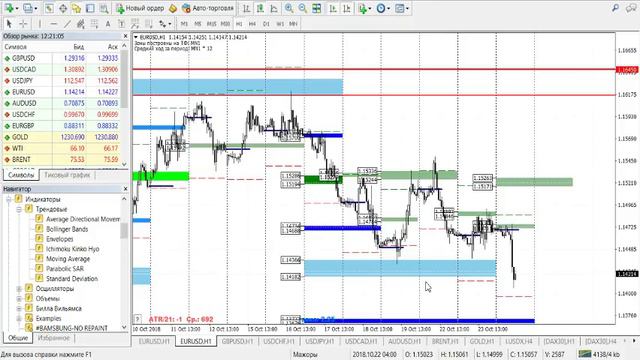Switch chart to line chart mode

274,8
